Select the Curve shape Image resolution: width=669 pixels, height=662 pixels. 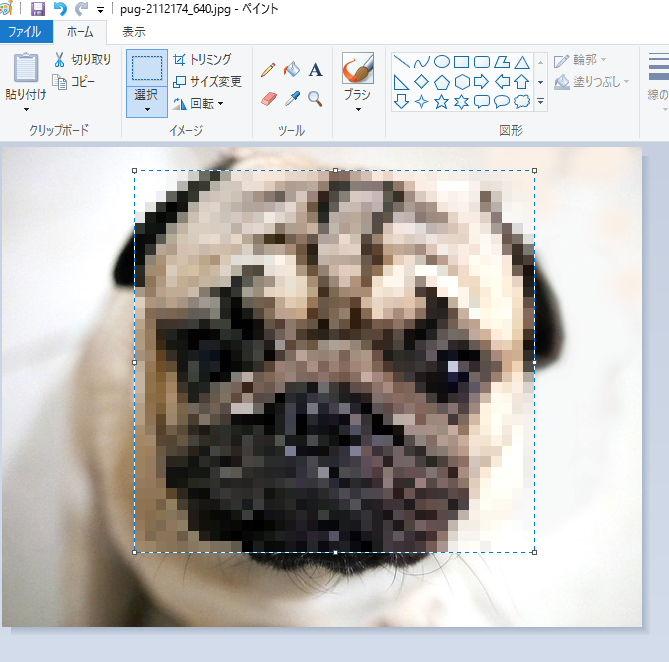tap(422, 62)
